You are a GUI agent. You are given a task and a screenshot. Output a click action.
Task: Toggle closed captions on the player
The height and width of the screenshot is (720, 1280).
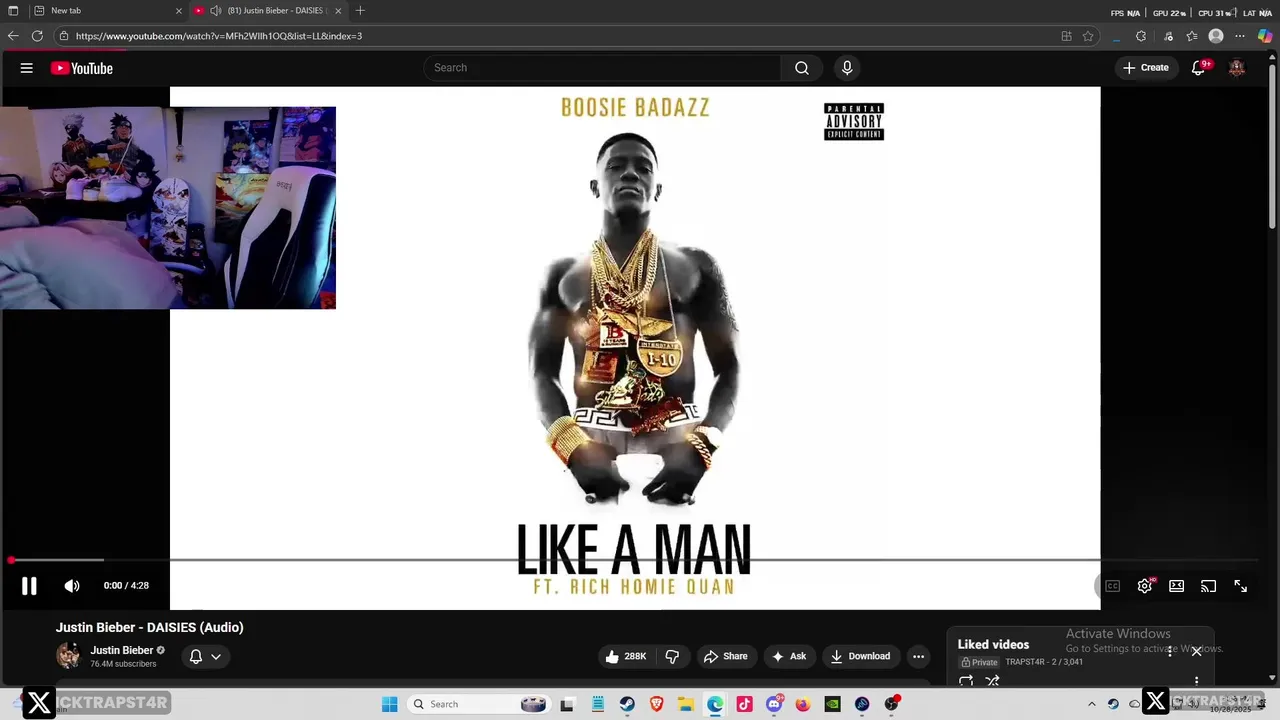click(1112, 586)
